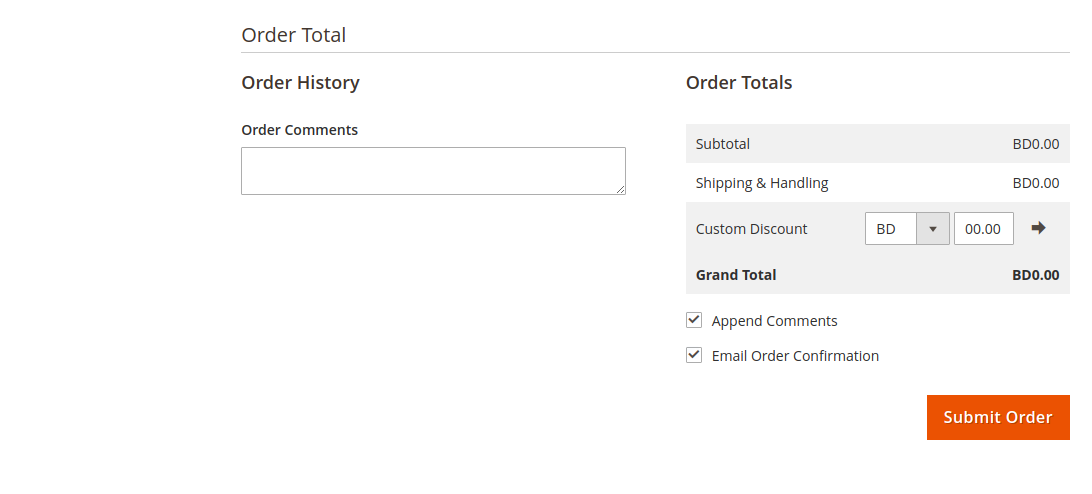Submit the order with the orange button

[998, 417]
